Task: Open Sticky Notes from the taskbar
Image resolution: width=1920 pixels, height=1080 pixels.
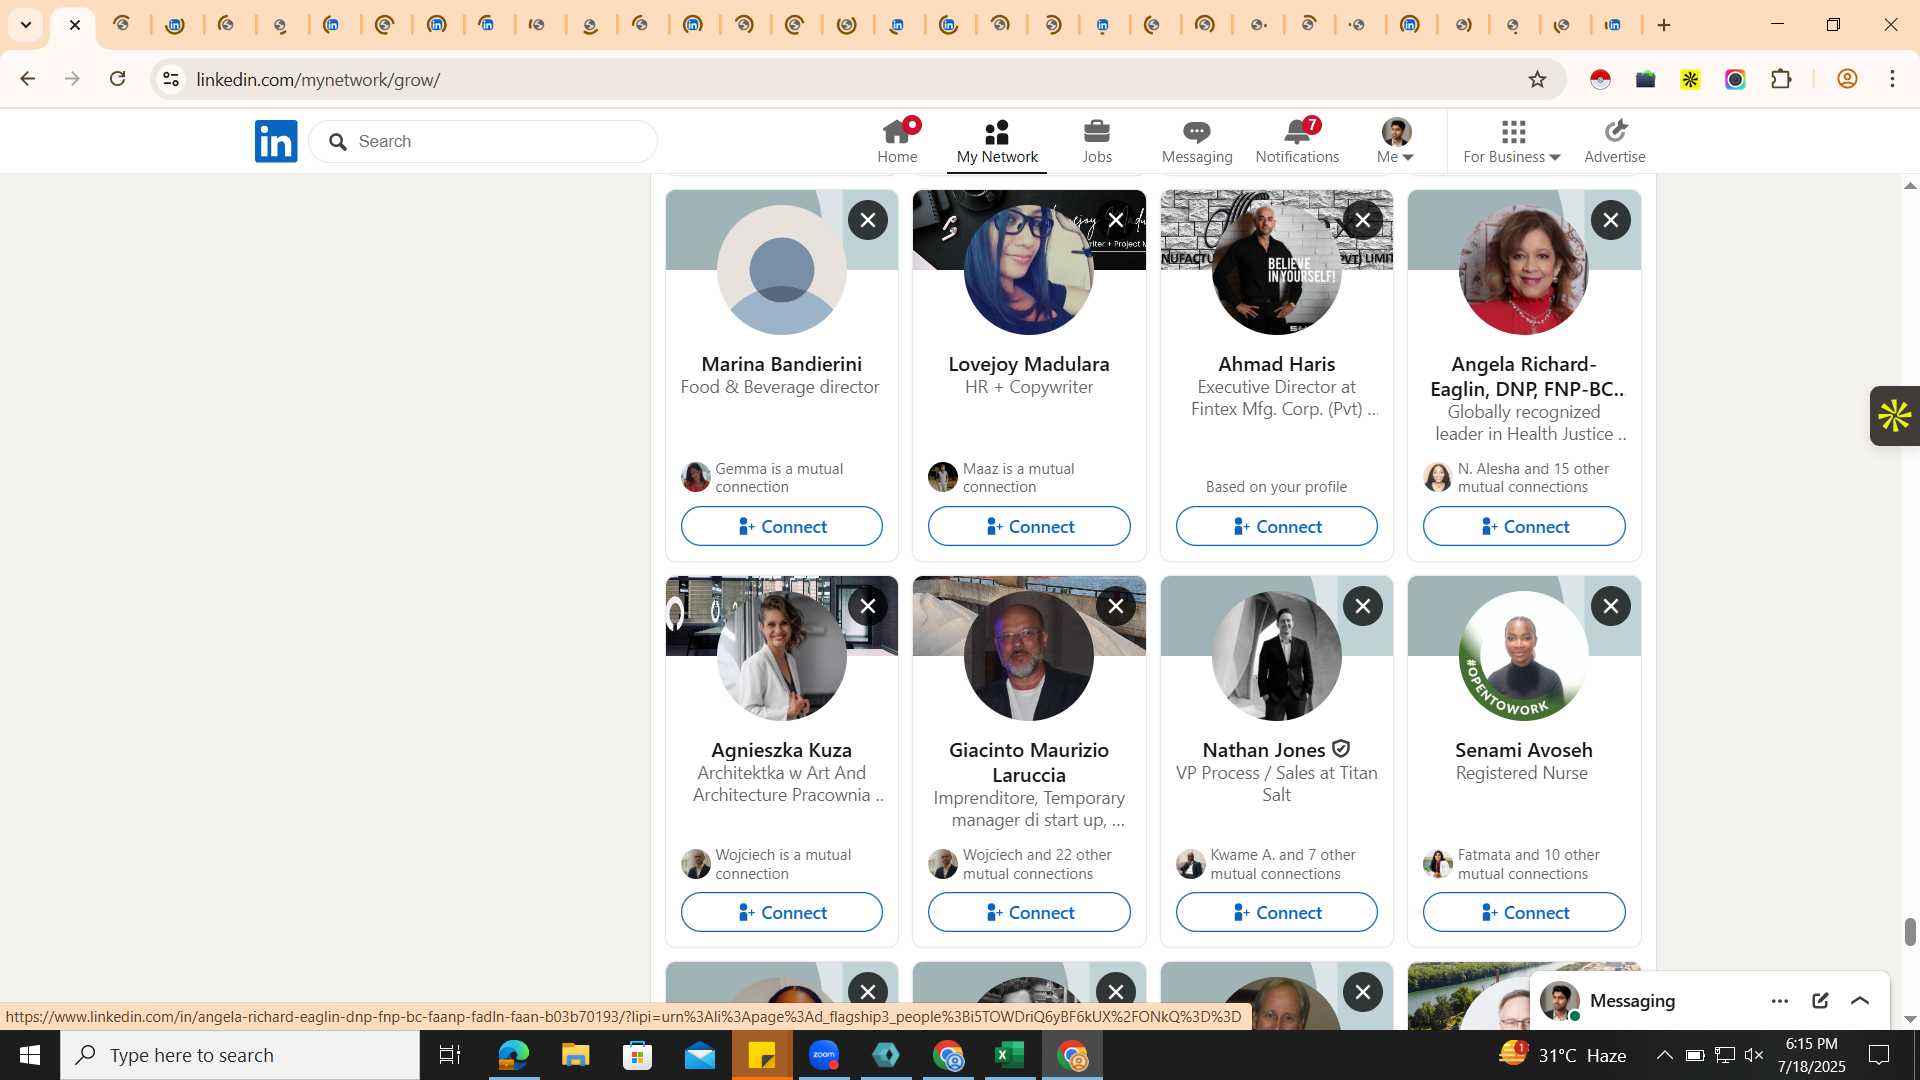Action: click(762, 1055)
